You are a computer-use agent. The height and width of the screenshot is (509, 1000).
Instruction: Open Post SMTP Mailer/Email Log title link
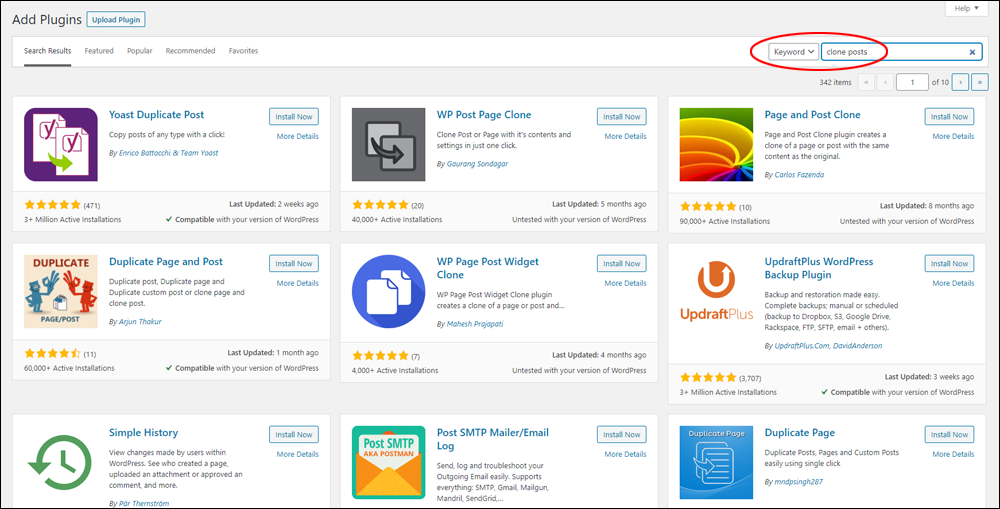(493, 439)
